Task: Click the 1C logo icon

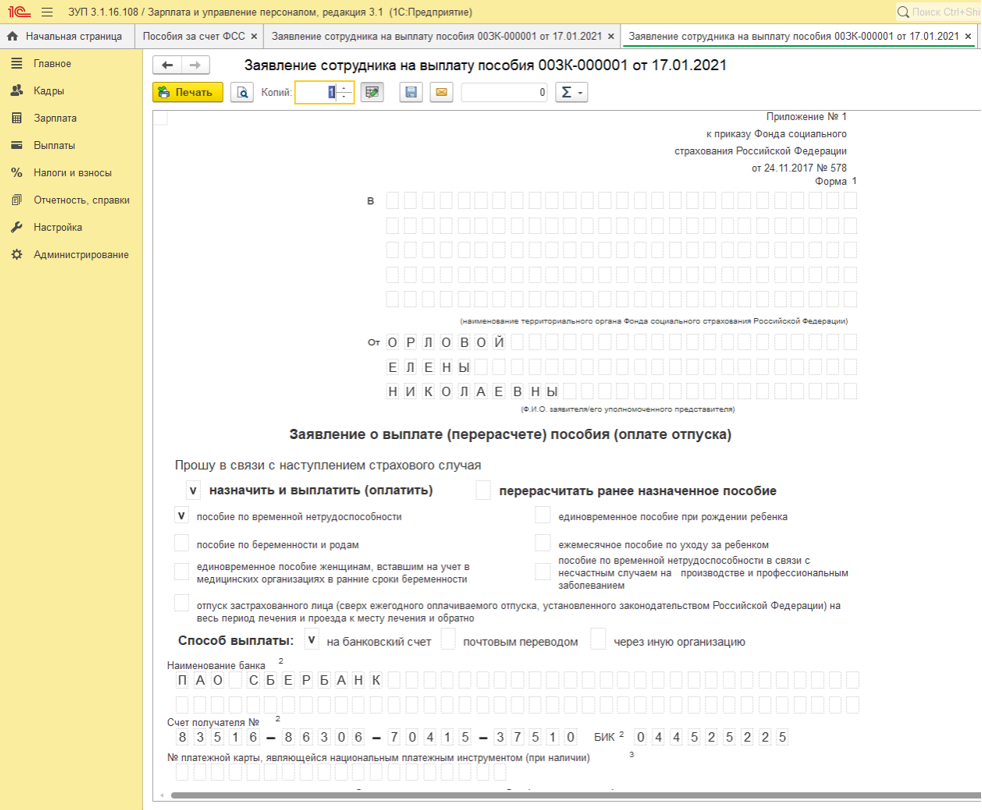Action: point(19,12)
